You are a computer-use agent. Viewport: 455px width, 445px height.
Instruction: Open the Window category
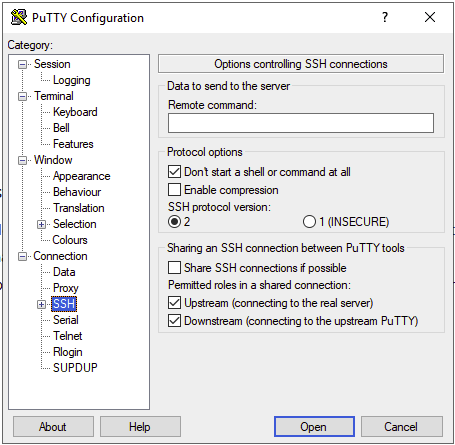point(53,160)
